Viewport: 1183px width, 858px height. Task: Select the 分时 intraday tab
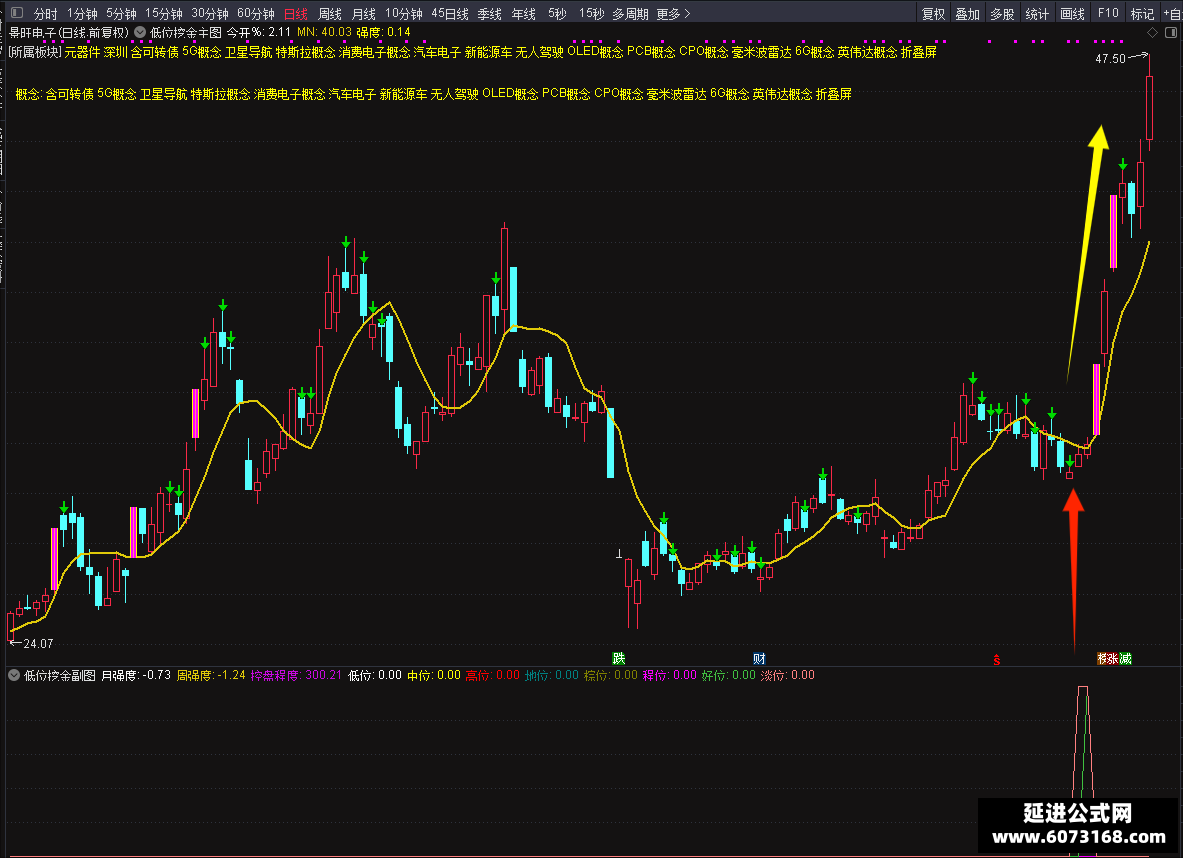45,14
